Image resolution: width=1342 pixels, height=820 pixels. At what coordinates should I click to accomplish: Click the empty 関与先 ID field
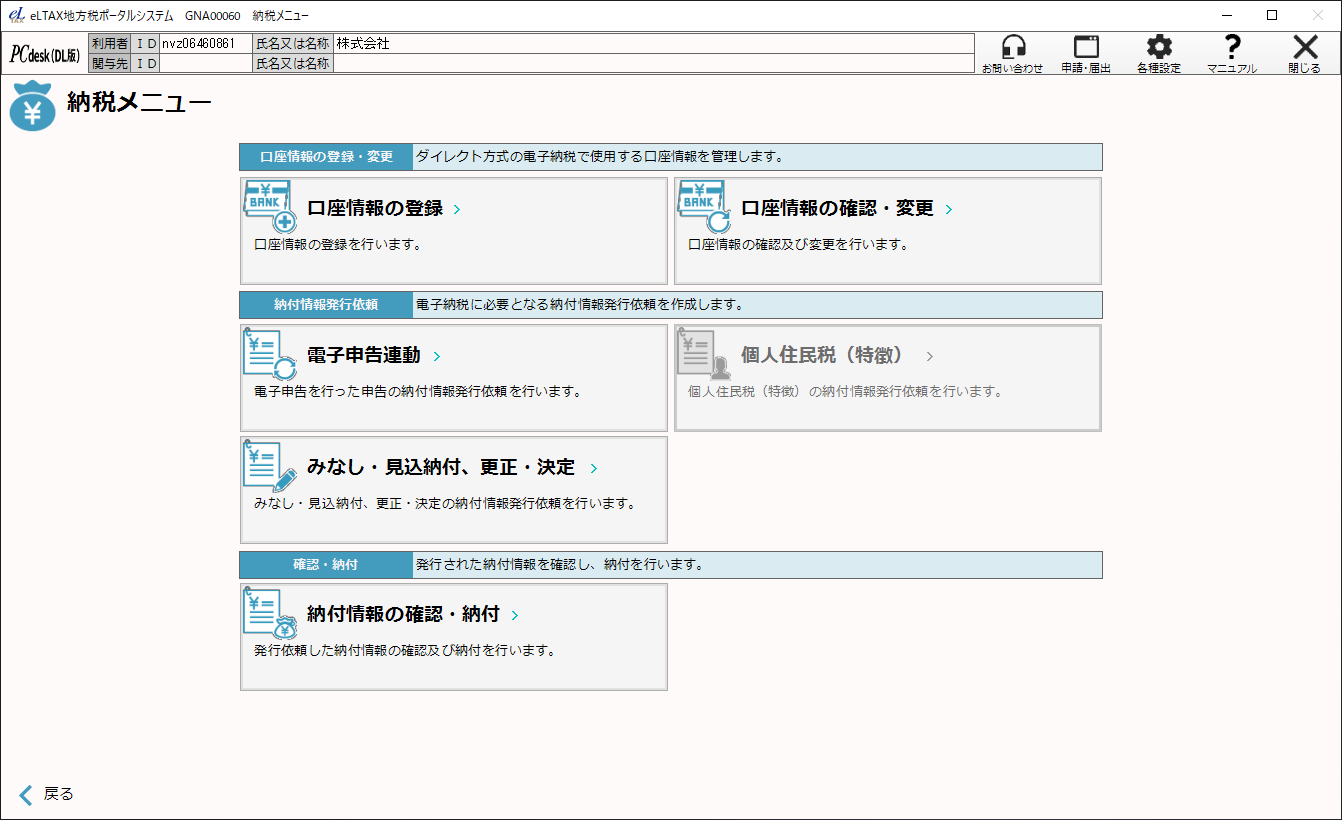pos(206,63)
